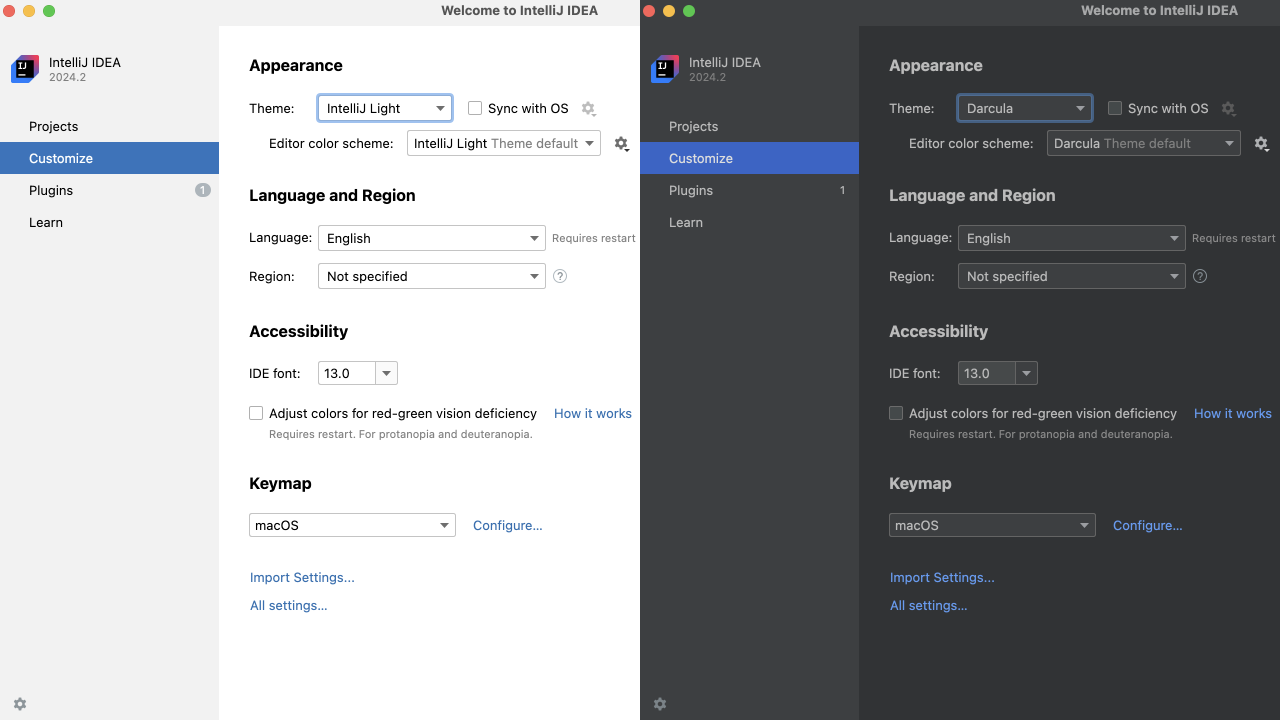
Task: Open Theme dropdown showing IntelliJ Light
Action: (x=385, y=108)
